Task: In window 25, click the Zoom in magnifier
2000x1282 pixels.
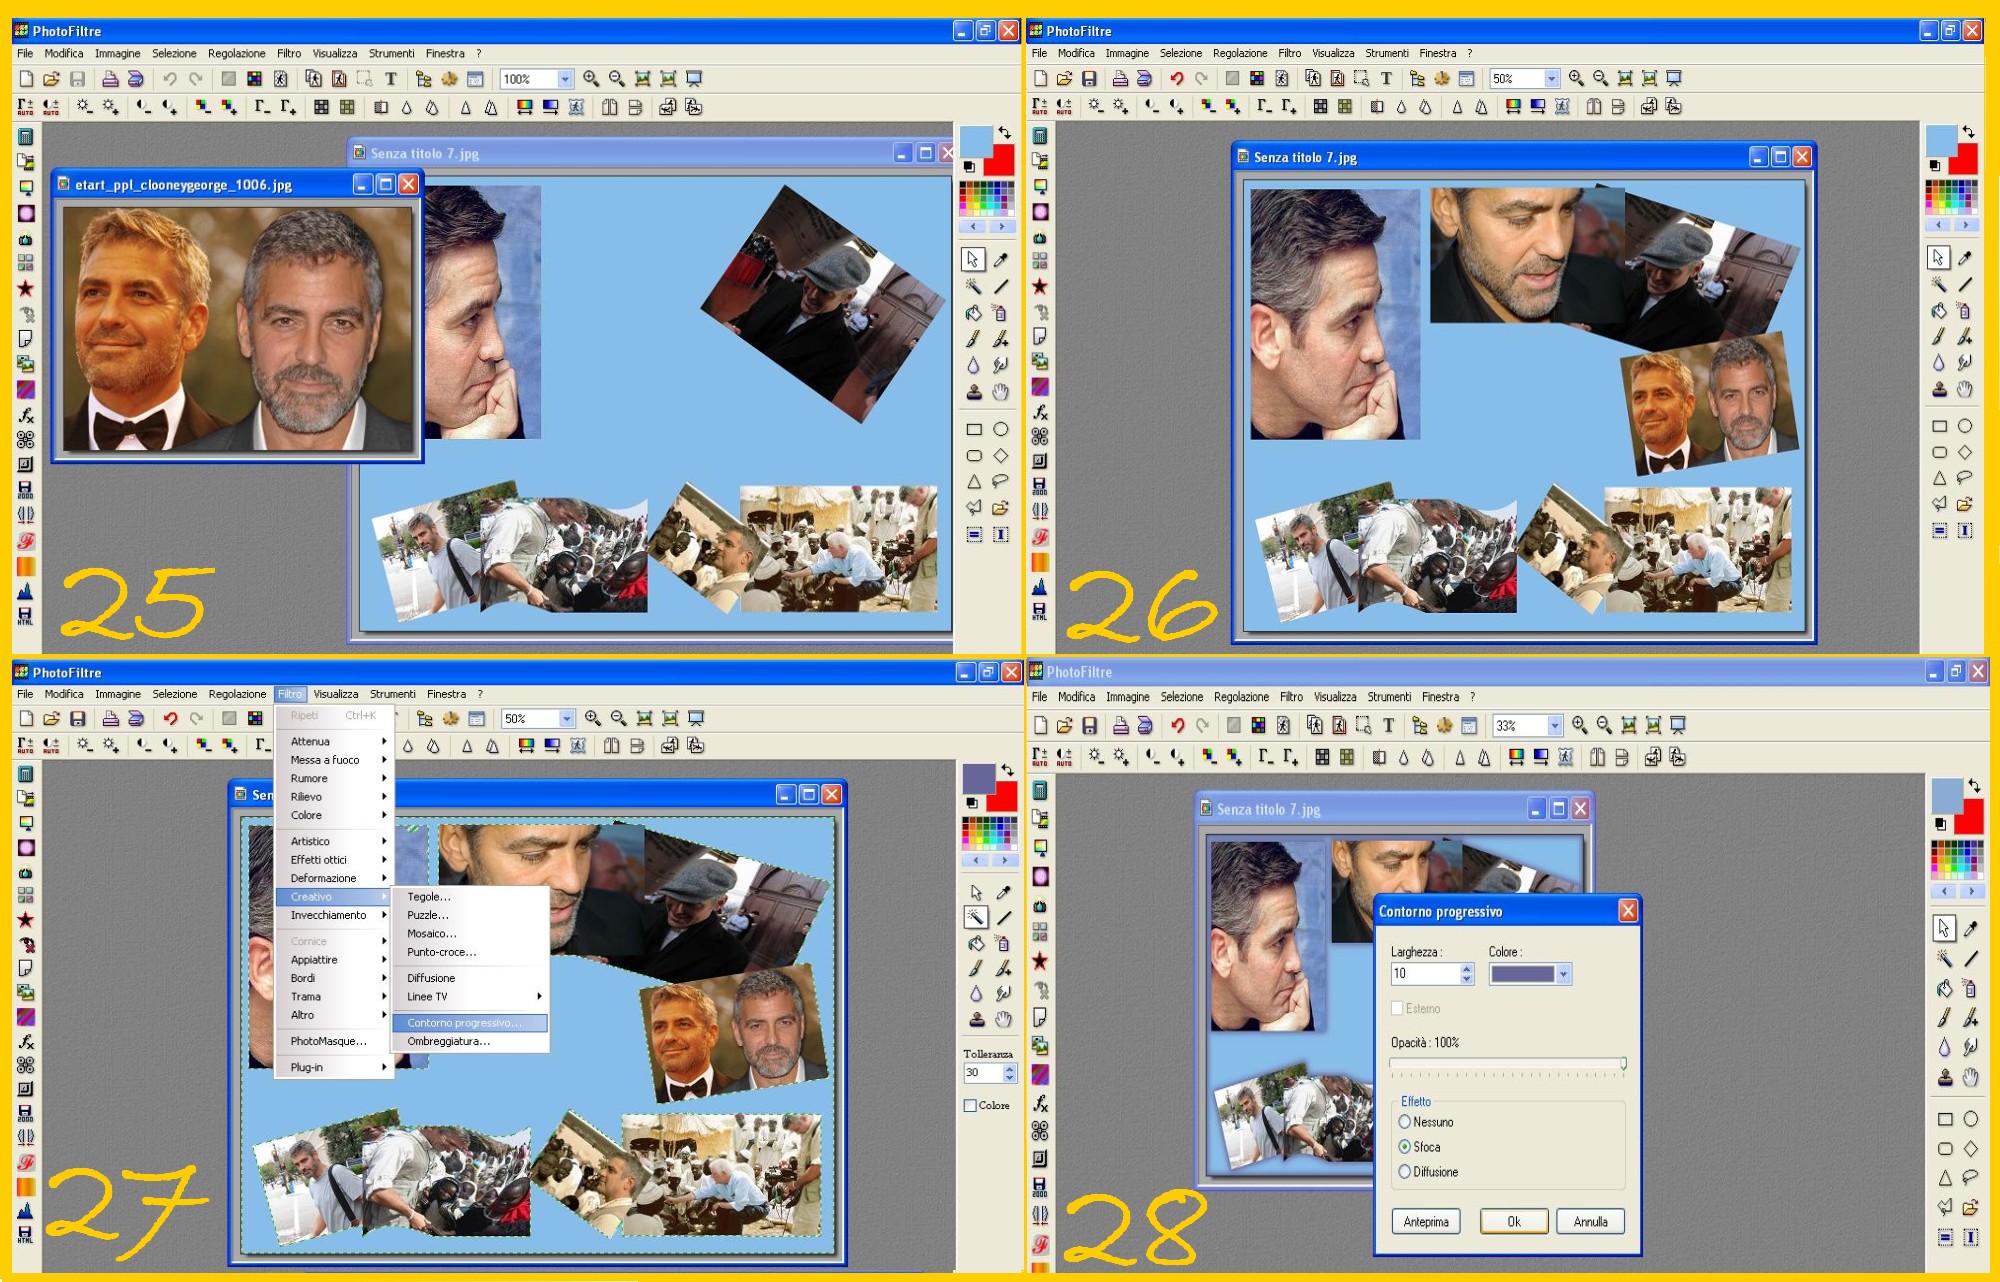Action: (591, 79)
